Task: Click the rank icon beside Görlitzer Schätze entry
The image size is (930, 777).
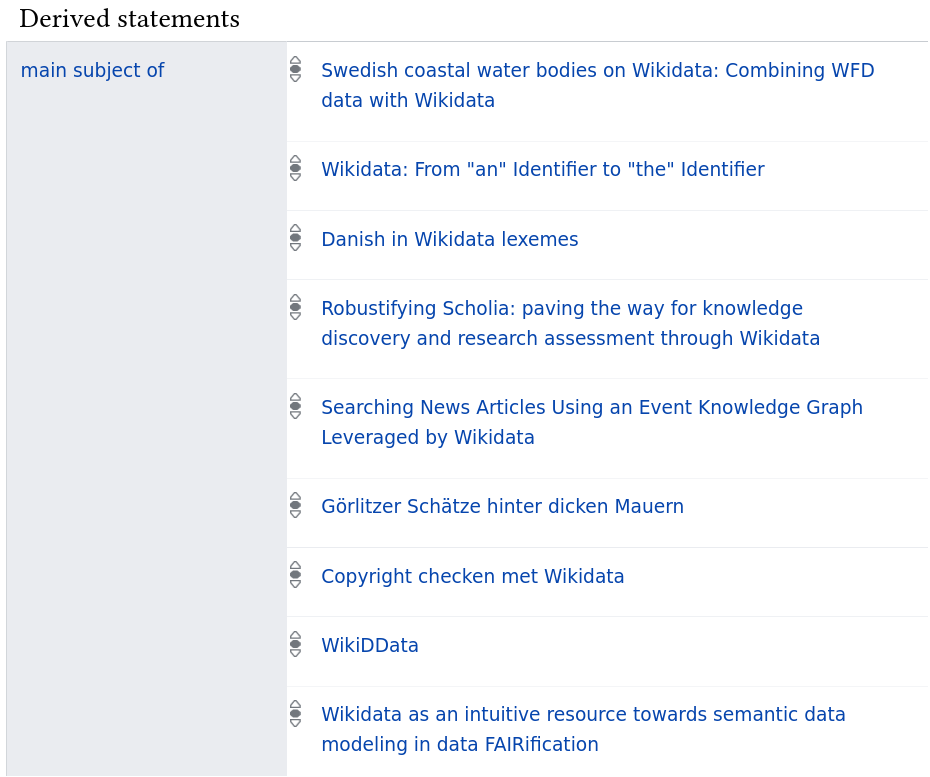Action: click(x=295, y=506)
